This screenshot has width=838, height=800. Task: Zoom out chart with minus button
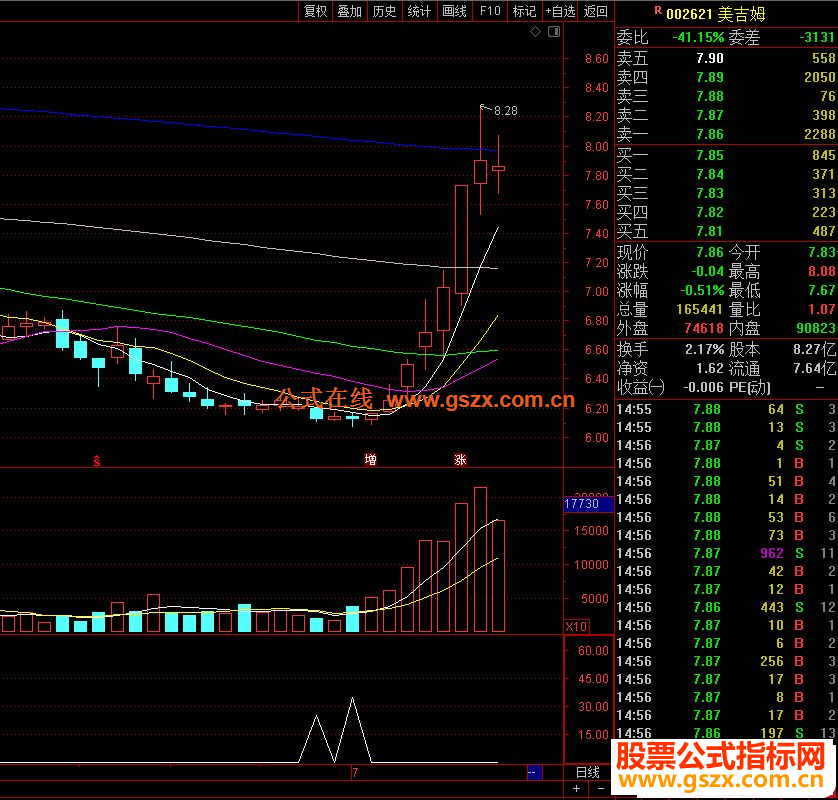[601, 789]
